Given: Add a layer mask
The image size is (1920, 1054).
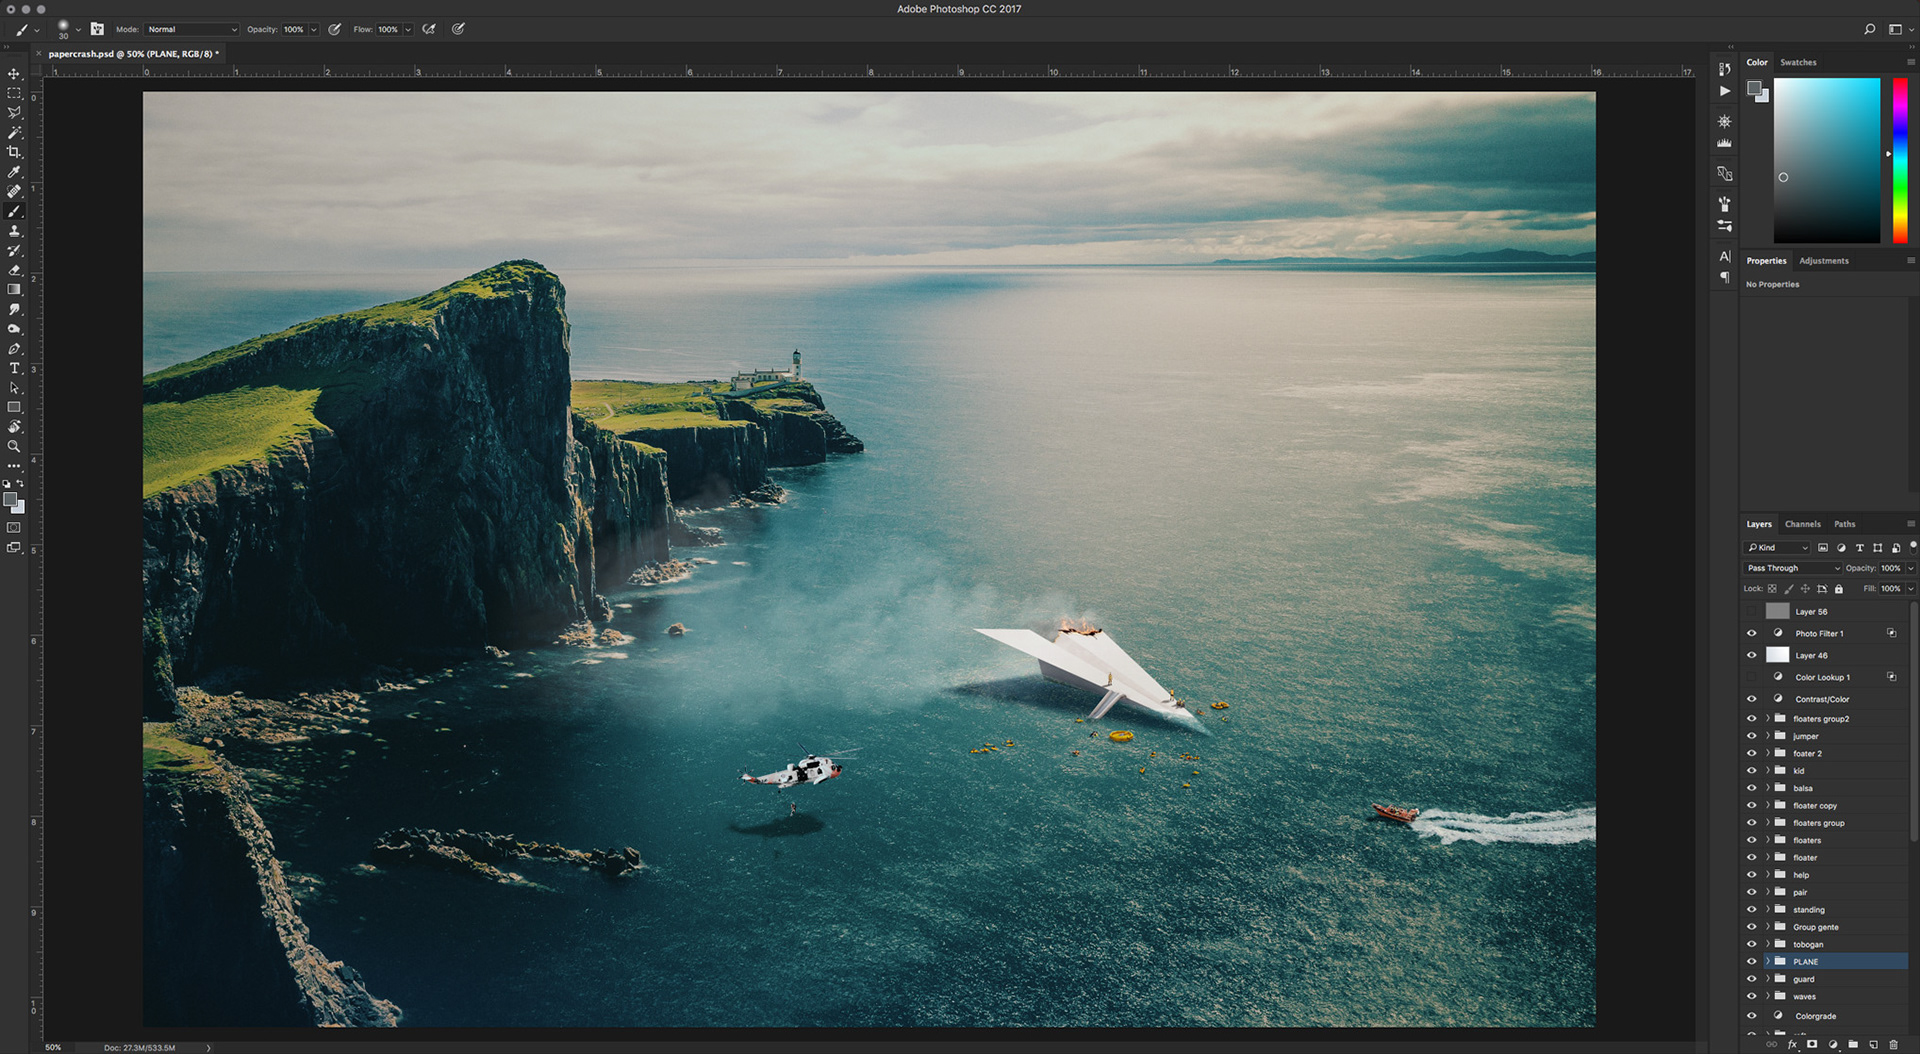Looking at the screenshot, I should (x=1812, y=1044).
